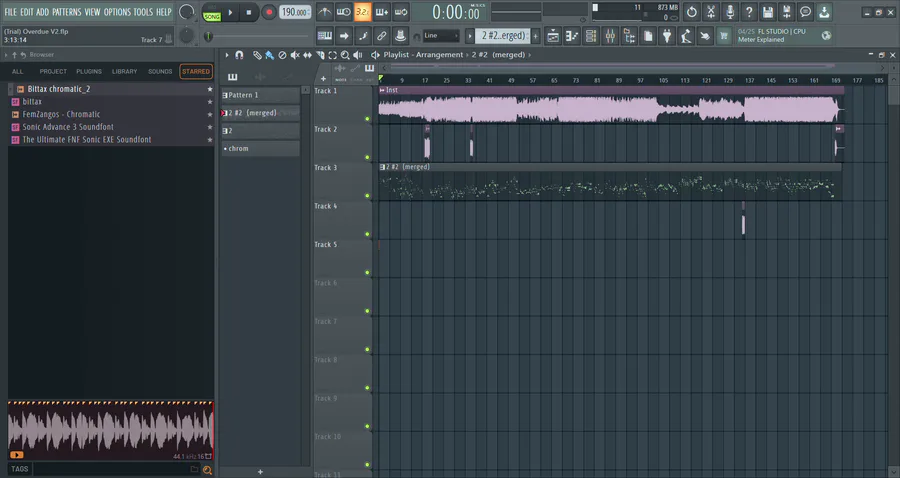Open the TOOLS menu
900x478 pixels.
tap(143, 12)
